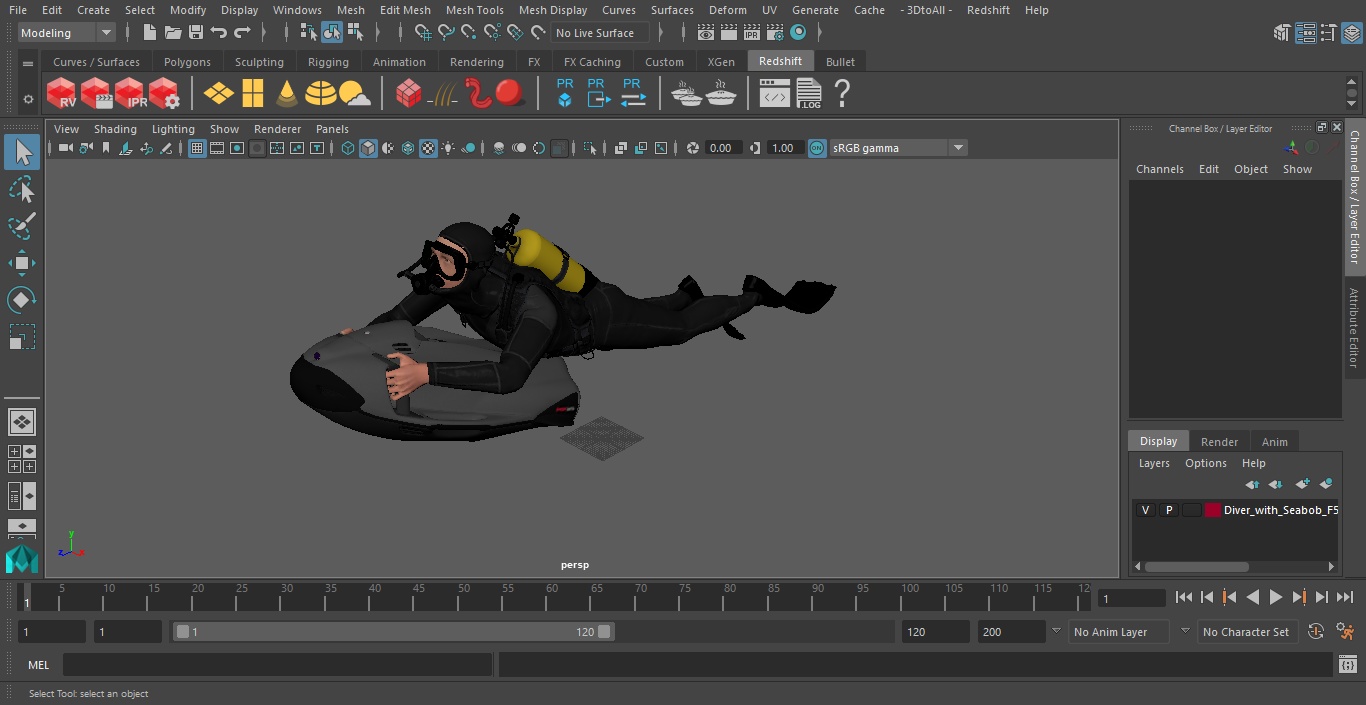Activate the Scale tool in toolbox
This screenshot has width=1366, height=705.
(22, 337)
